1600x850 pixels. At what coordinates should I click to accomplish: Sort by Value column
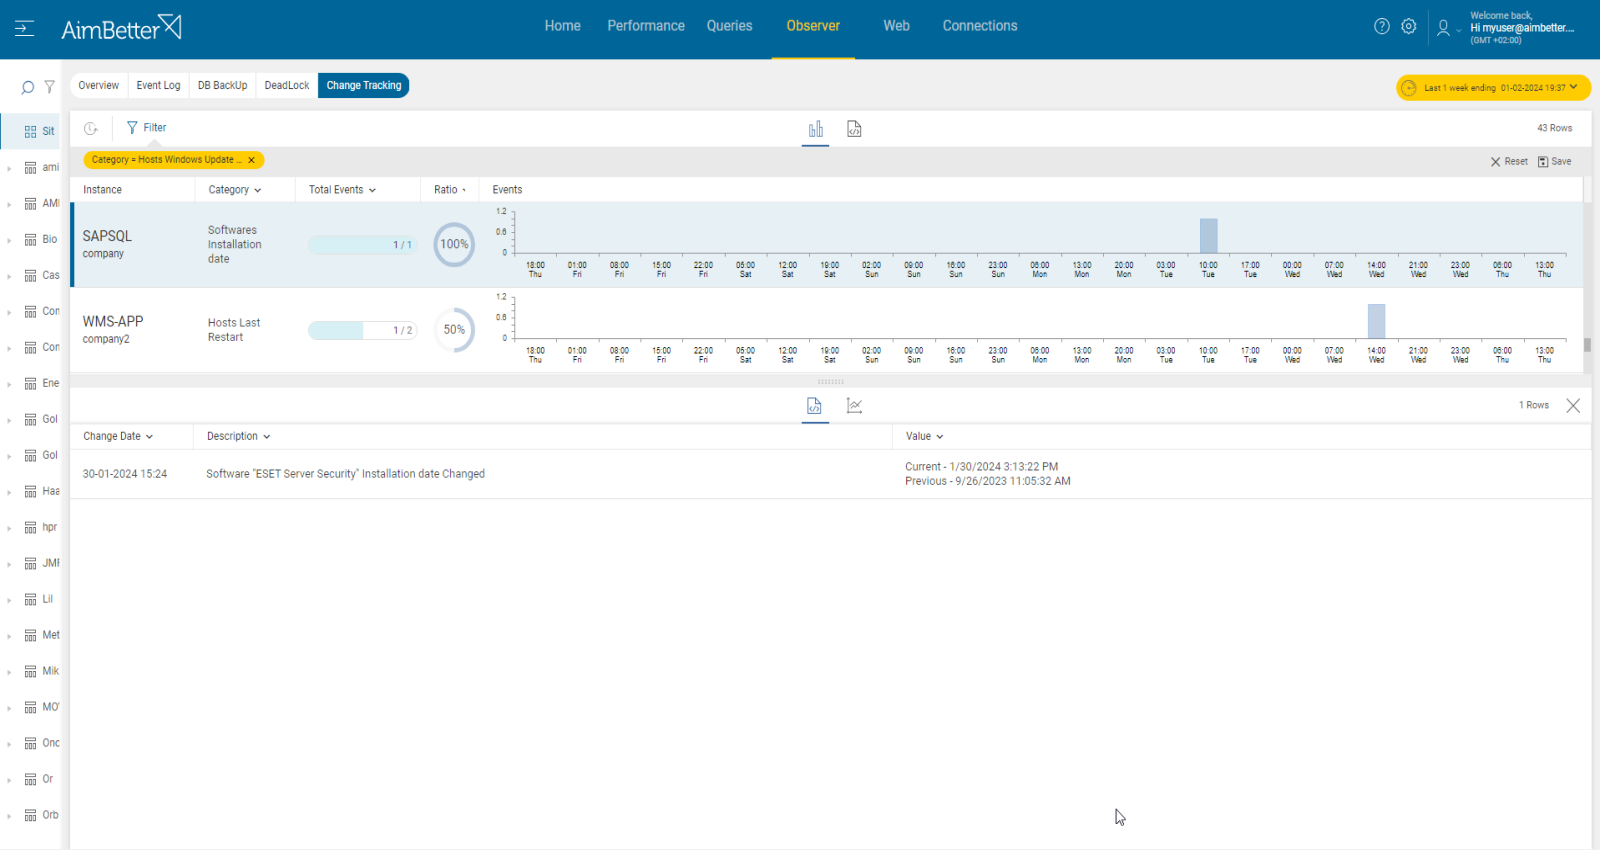pos(924,437)
